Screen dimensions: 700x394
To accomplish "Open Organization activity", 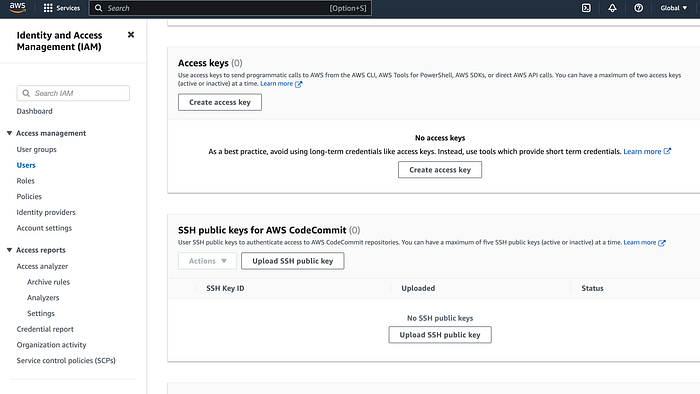I will (x=51, y=345).
